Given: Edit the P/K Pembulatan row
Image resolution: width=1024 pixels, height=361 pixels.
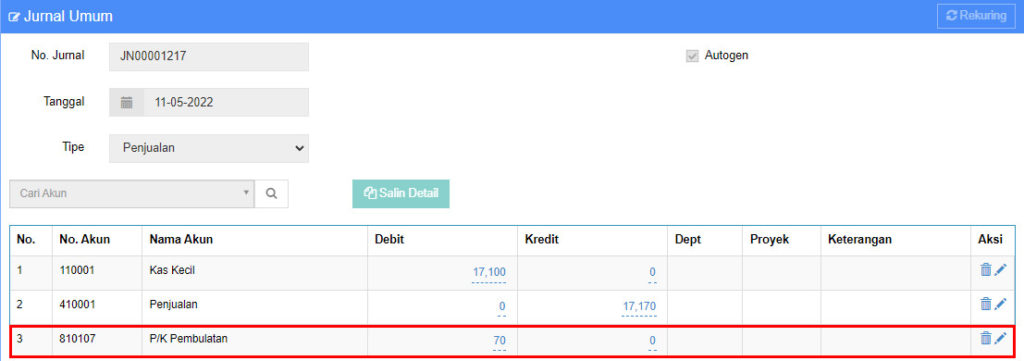Looking at the screenshot, I should coord(1000,337).
